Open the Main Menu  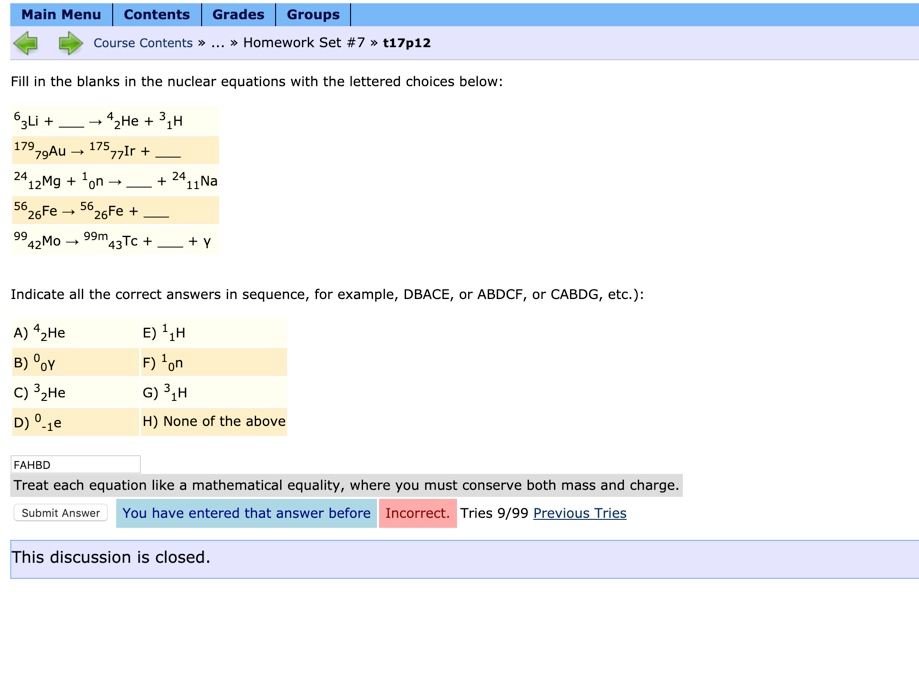(x=61, y=14)
